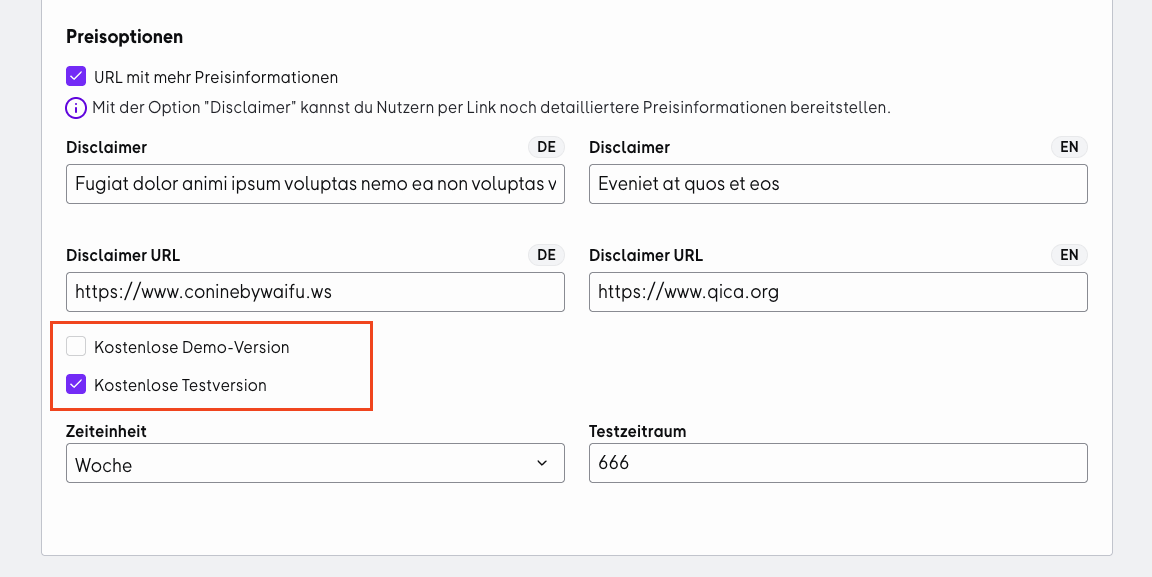Click the Kostenlose Demo-Version label text

point(192,347)
